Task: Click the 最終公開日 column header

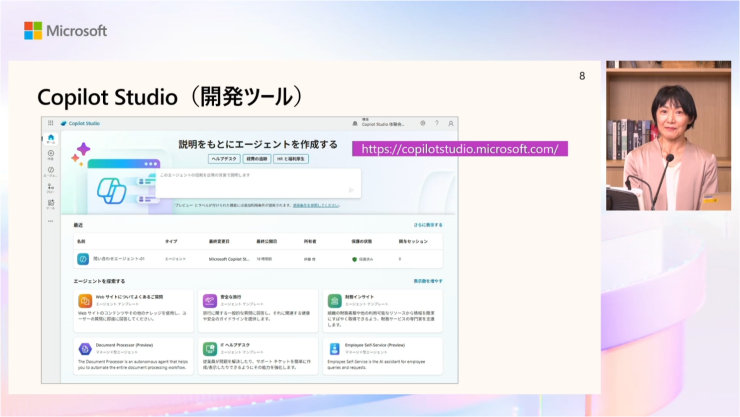Action: pyautogui.click(x=267, y=242)
